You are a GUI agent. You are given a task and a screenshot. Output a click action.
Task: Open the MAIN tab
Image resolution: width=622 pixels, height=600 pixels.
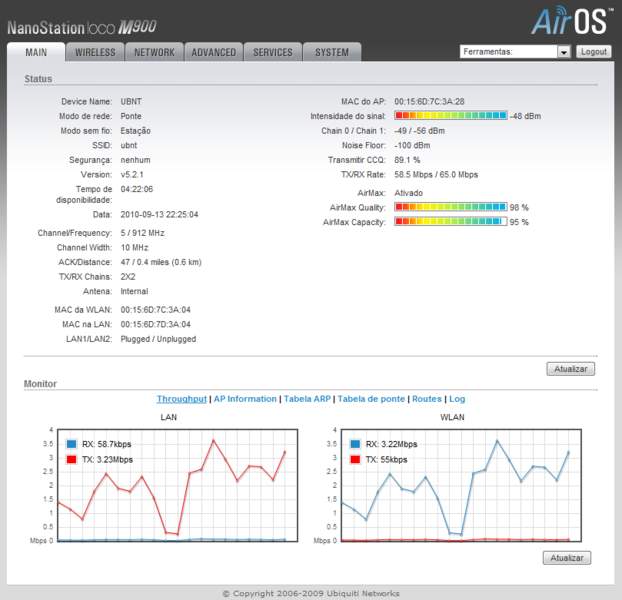36,52
